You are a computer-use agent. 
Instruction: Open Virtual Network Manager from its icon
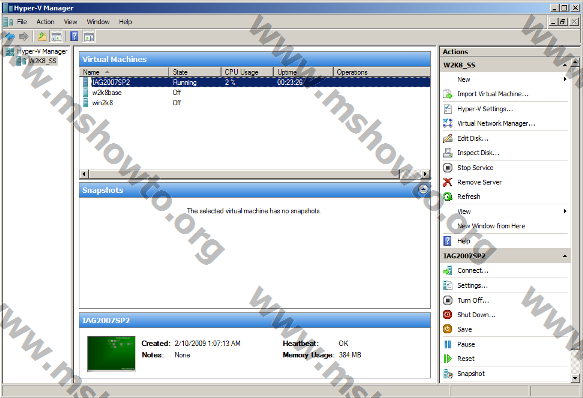pos(448,123)
